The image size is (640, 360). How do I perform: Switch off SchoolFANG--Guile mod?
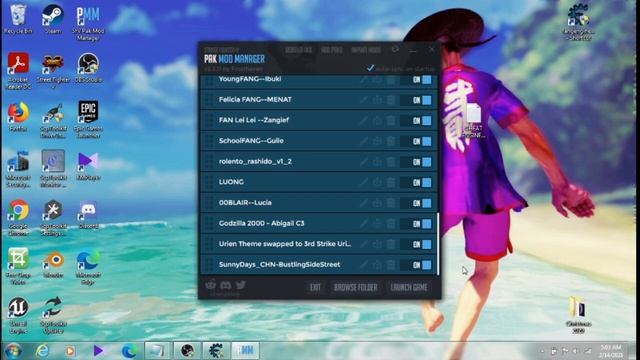421,141
